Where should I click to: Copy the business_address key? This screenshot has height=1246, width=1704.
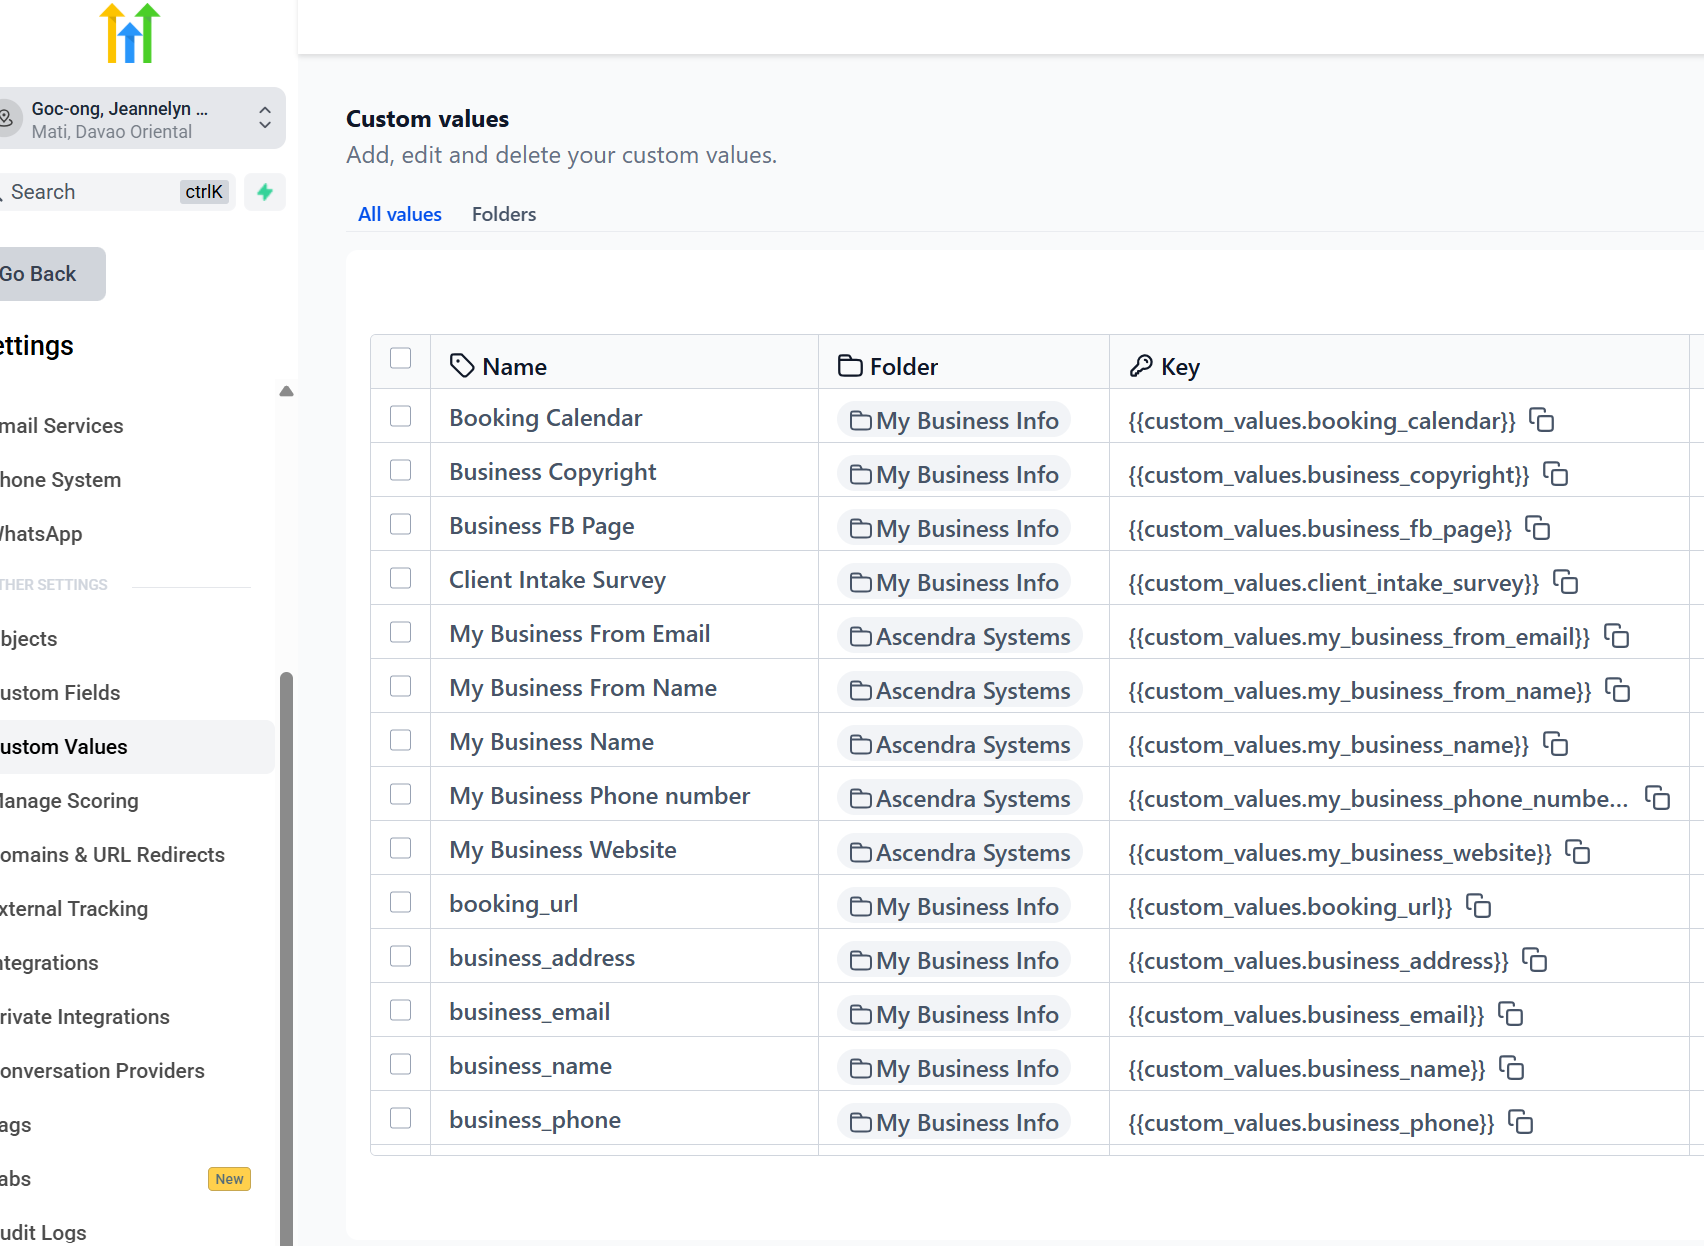(1535, 960)
